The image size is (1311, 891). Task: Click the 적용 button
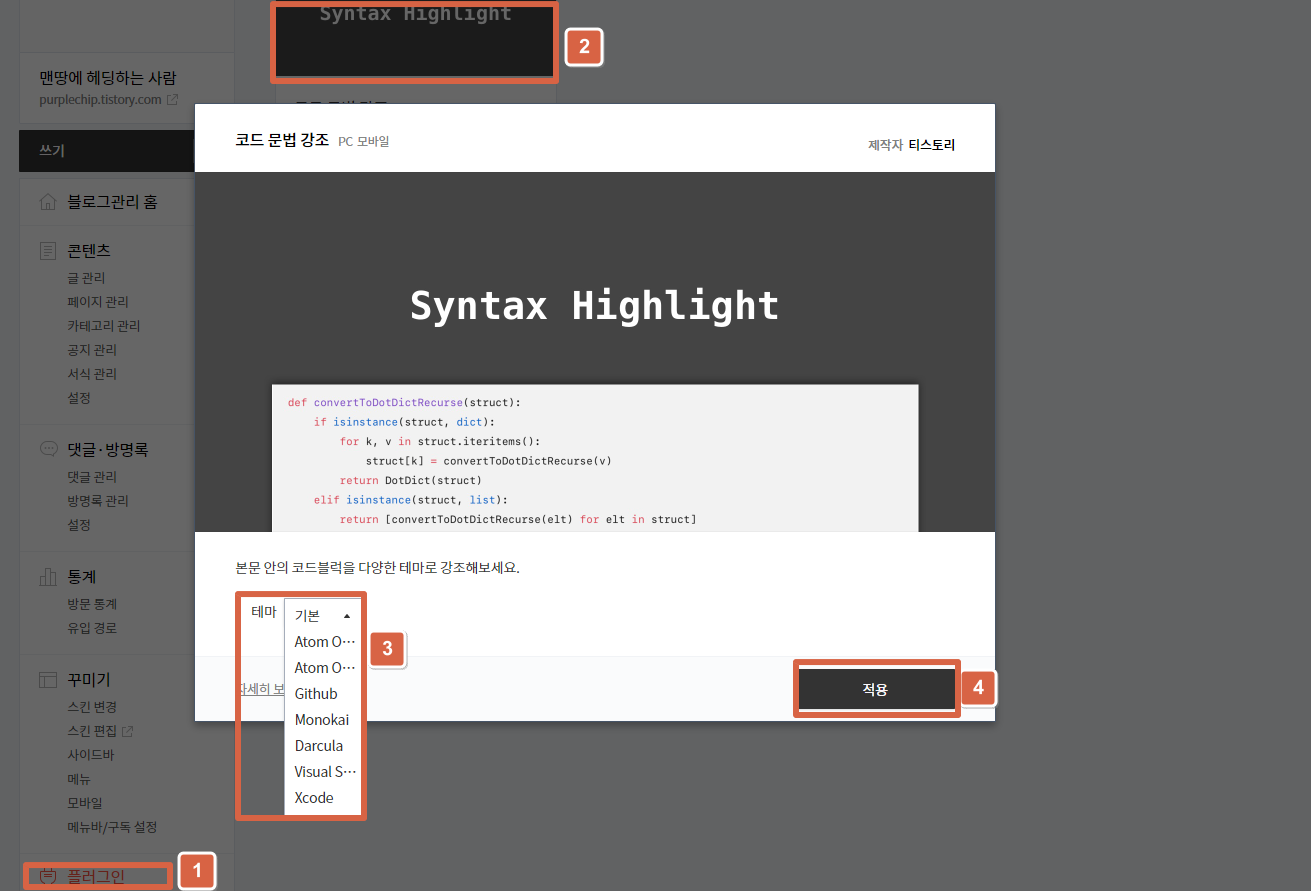(875, 689)
